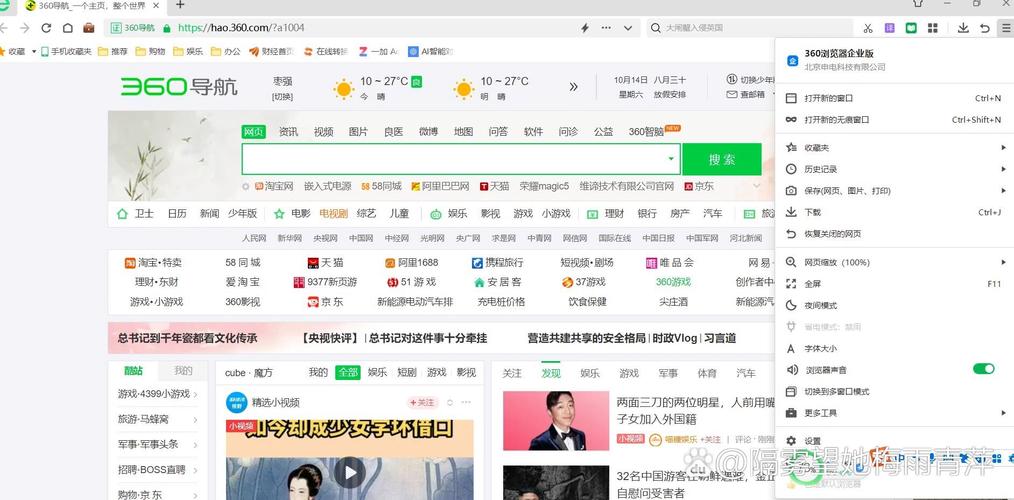1014x500 pixels.
Task: Open the 办公 bookmarks folder
Action: [225, 51]
